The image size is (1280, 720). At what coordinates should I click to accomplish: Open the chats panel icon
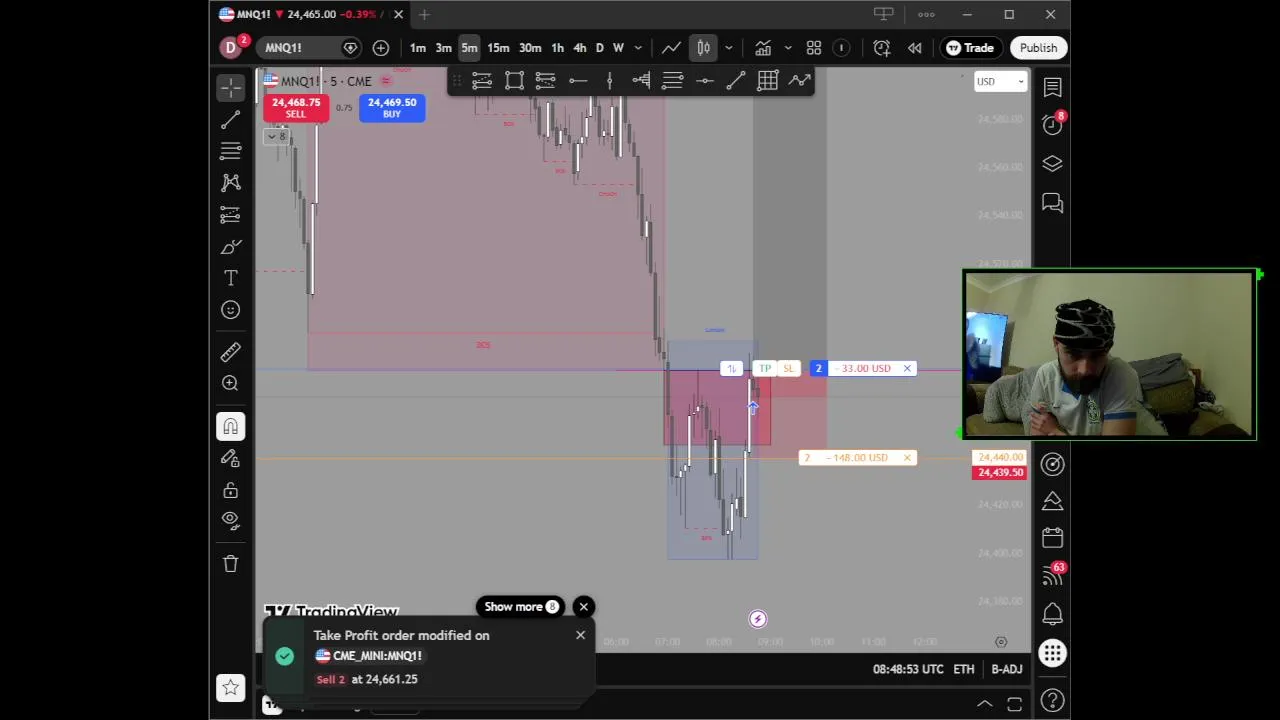pos(1052,203)
